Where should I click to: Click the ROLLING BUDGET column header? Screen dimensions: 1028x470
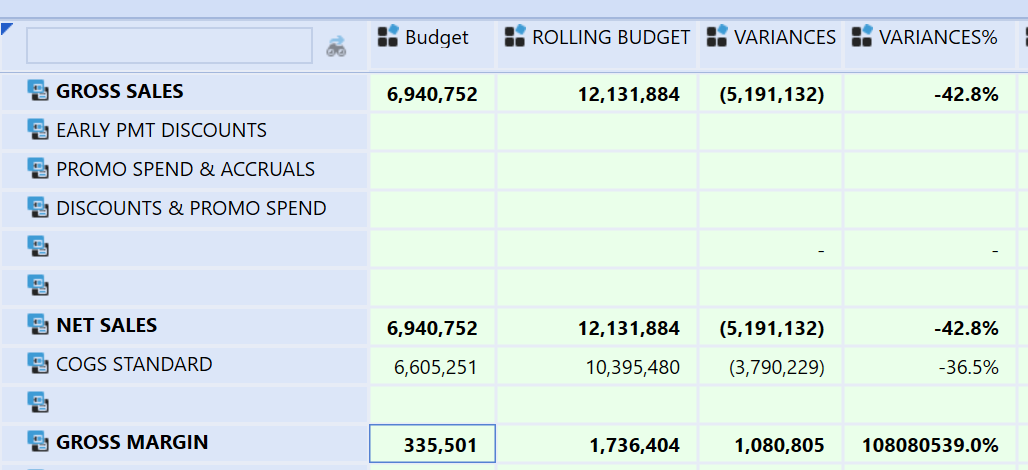click(x=610, y=38)
